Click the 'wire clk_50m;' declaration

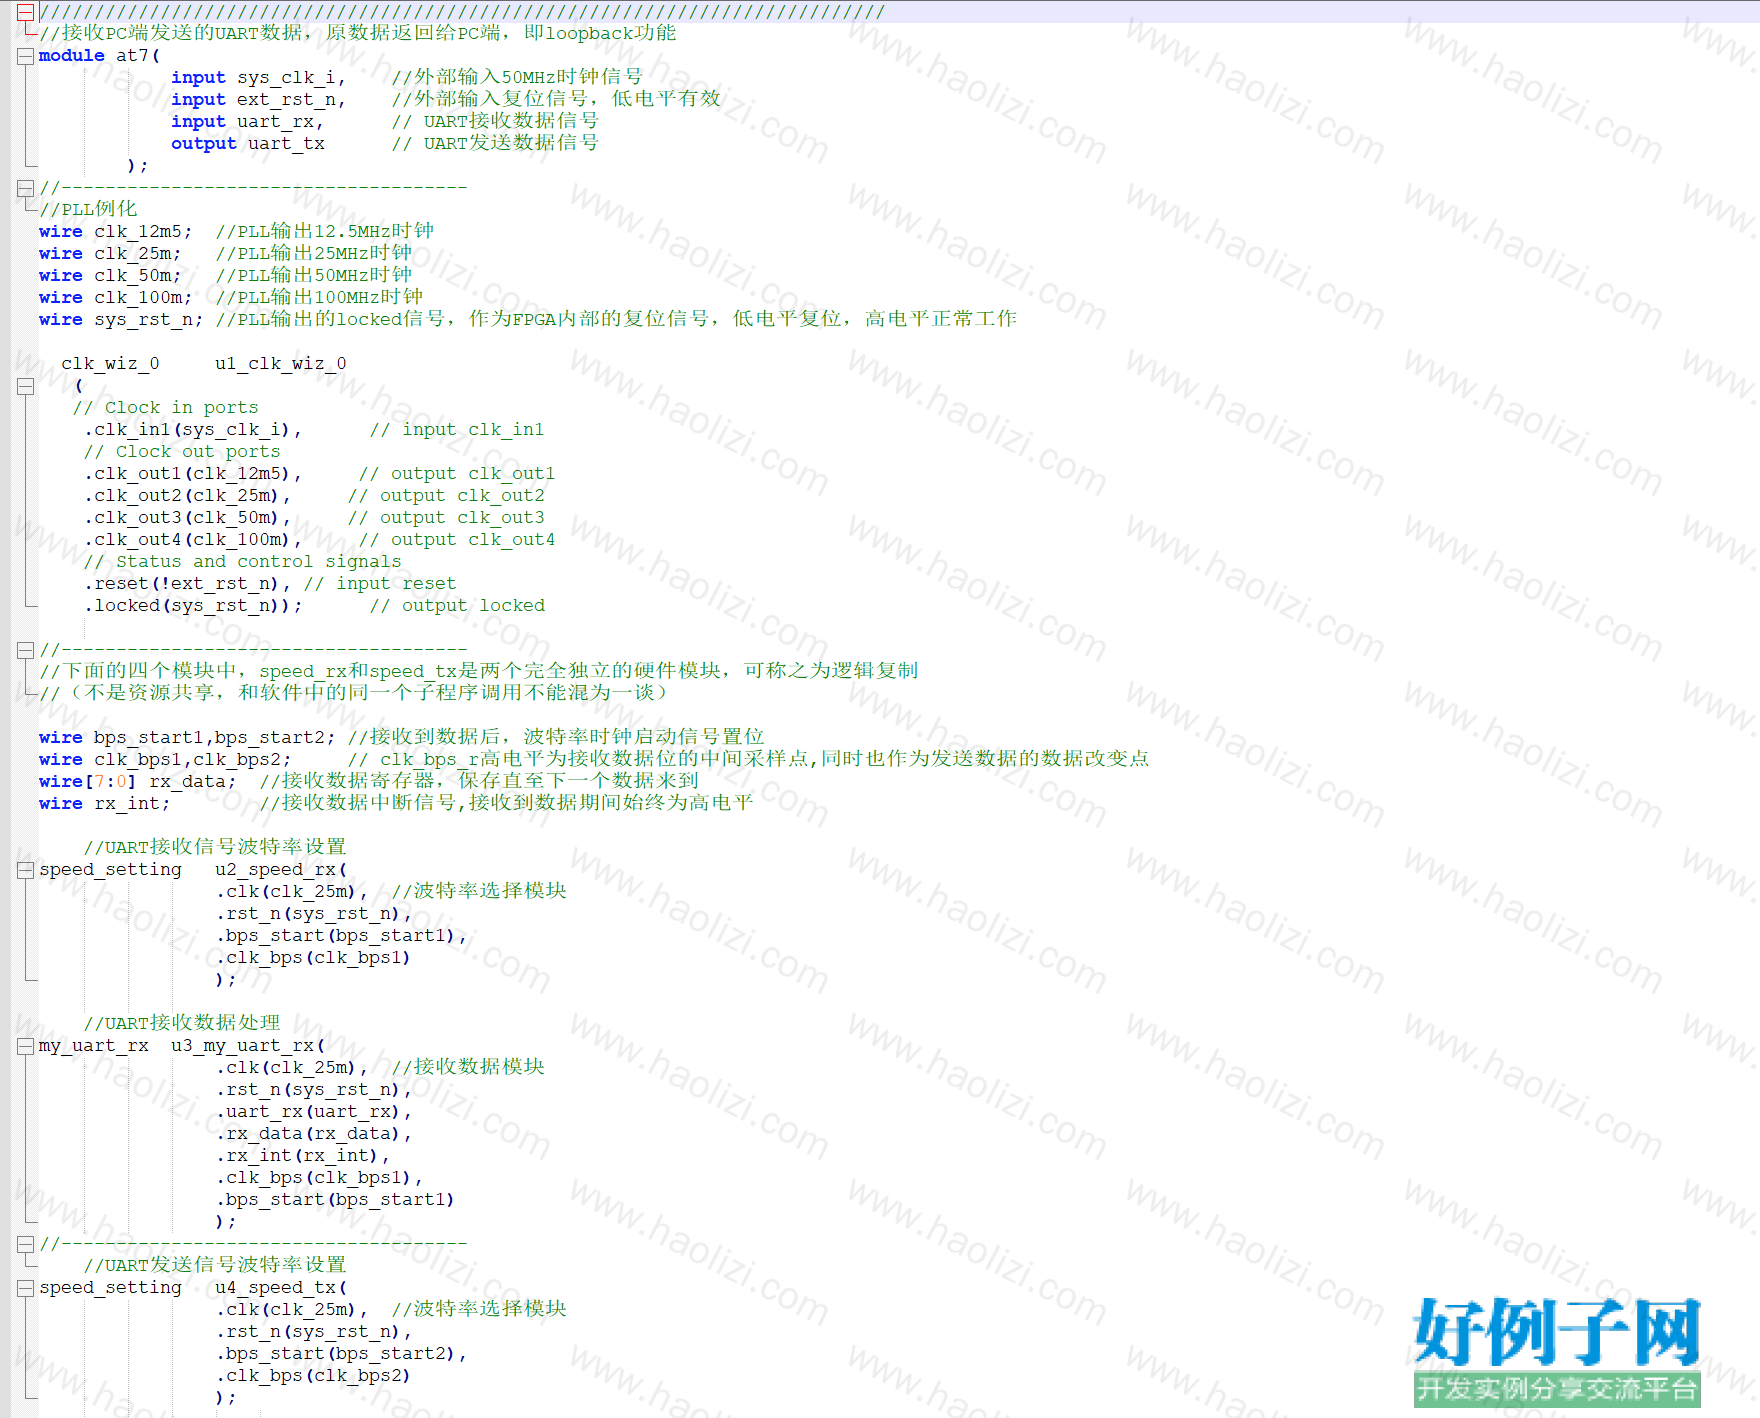[110, 276]
